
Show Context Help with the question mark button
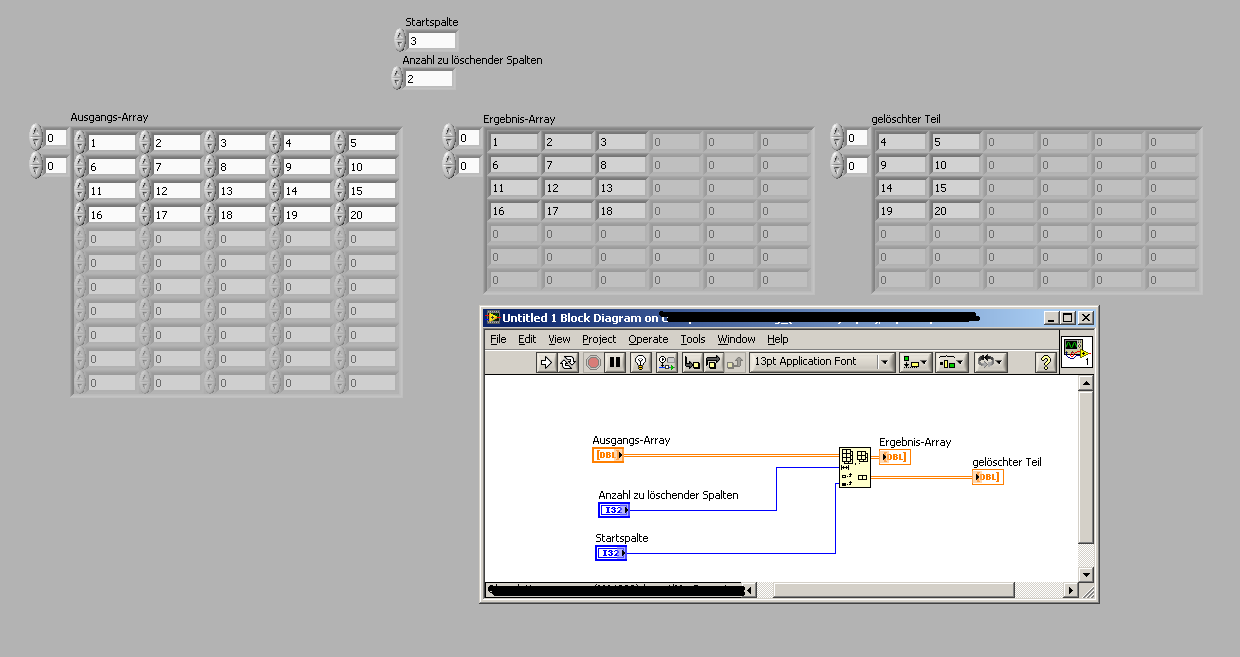tap(1046, 362)
